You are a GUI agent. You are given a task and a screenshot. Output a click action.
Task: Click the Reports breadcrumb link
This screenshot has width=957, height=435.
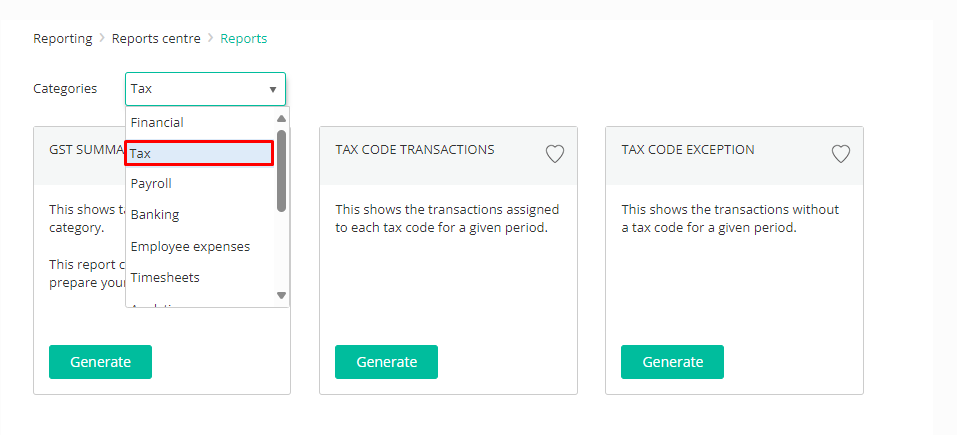point(244,38)
